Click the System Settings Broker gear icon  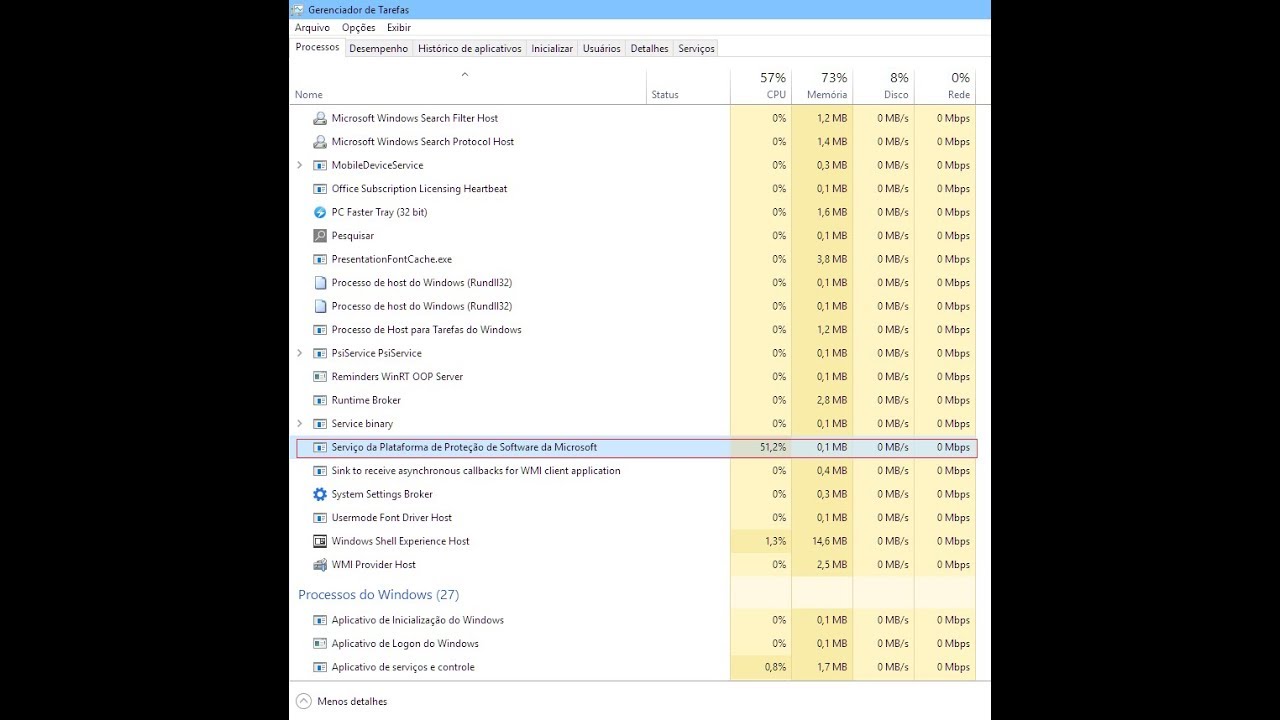[x=320, y=494]
